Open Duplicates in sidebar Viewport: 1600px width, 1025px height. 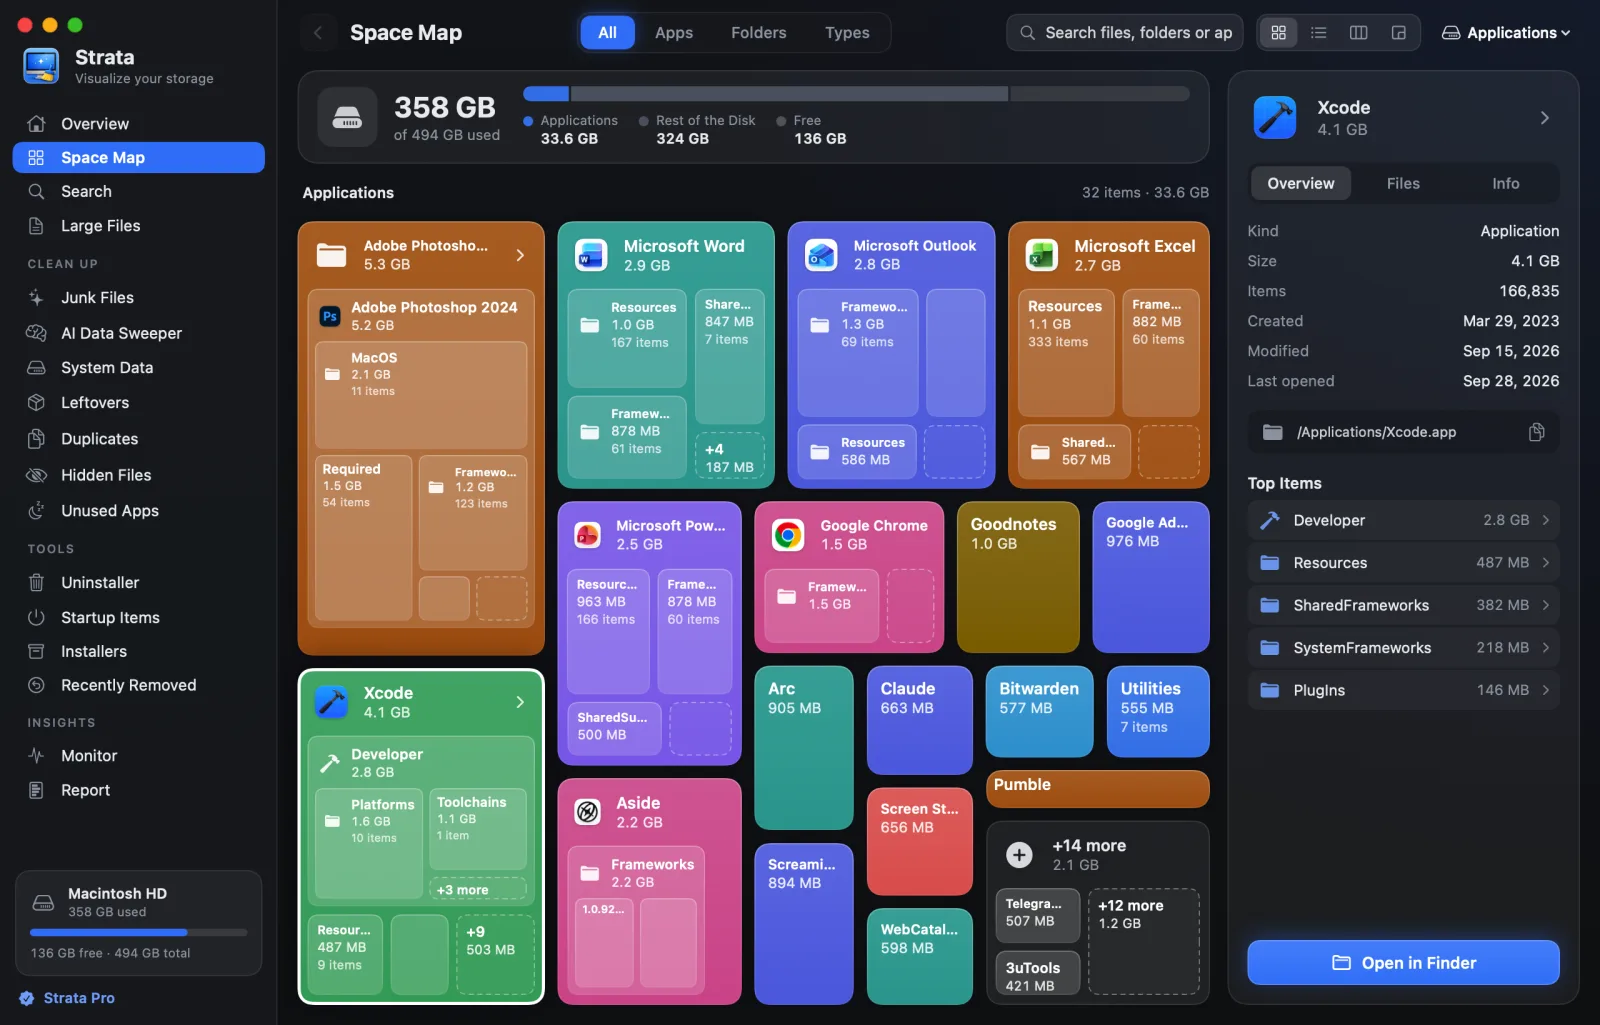click(x=138, y=439)
